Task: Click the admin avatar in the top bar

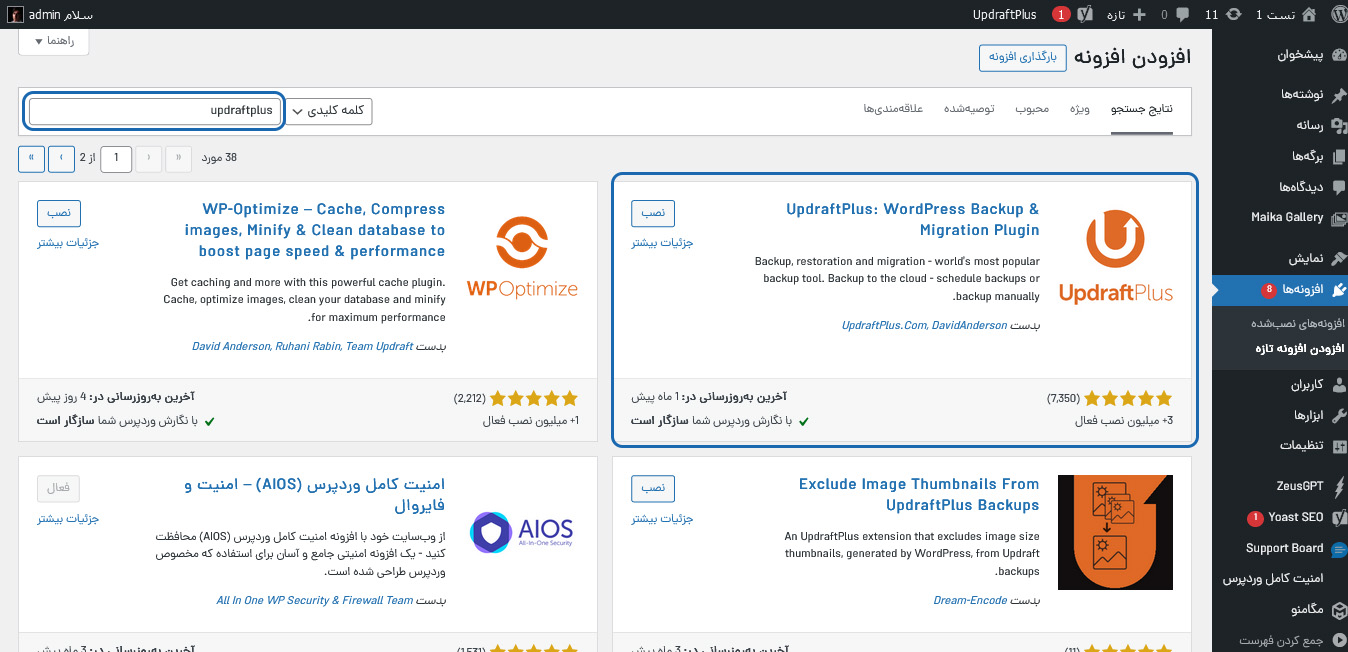Action: [16, 14]
